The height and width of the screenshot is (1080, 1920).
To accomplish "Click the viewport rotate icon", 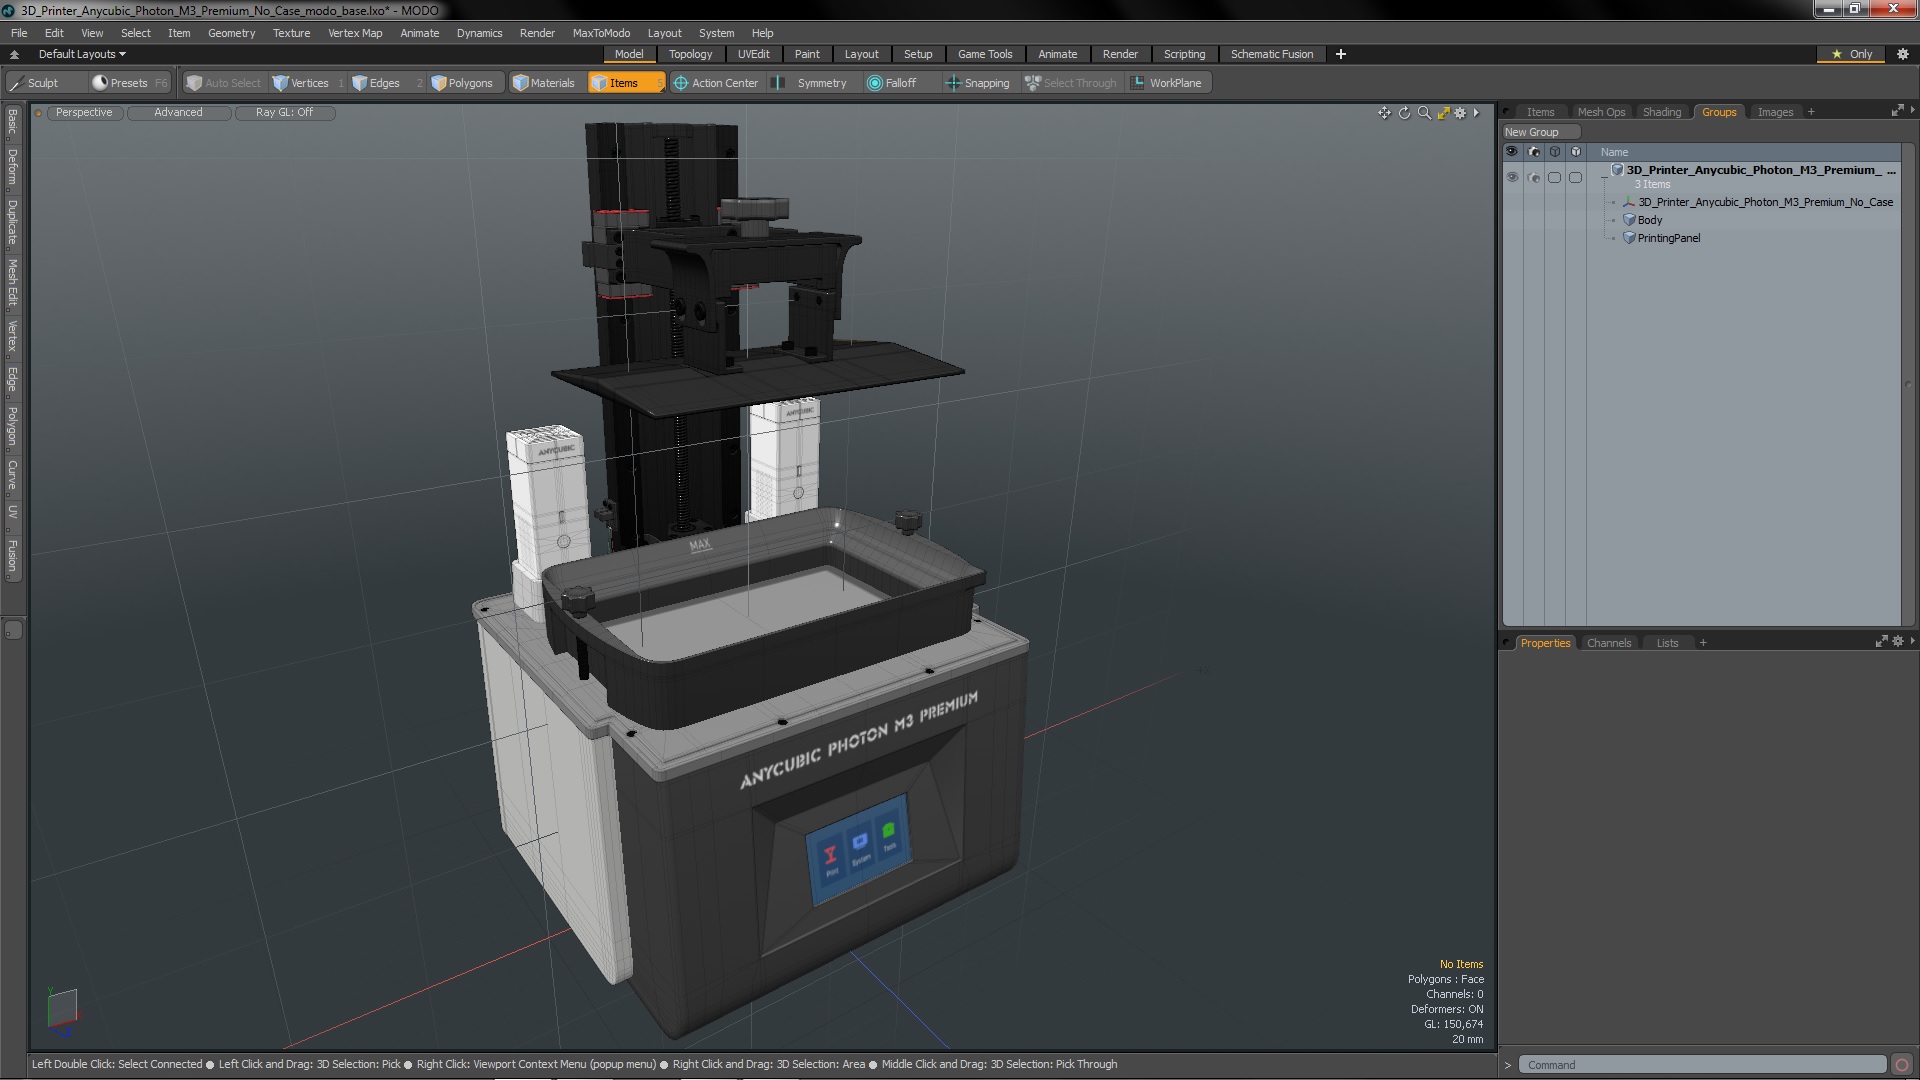I will pos(1404,113).
